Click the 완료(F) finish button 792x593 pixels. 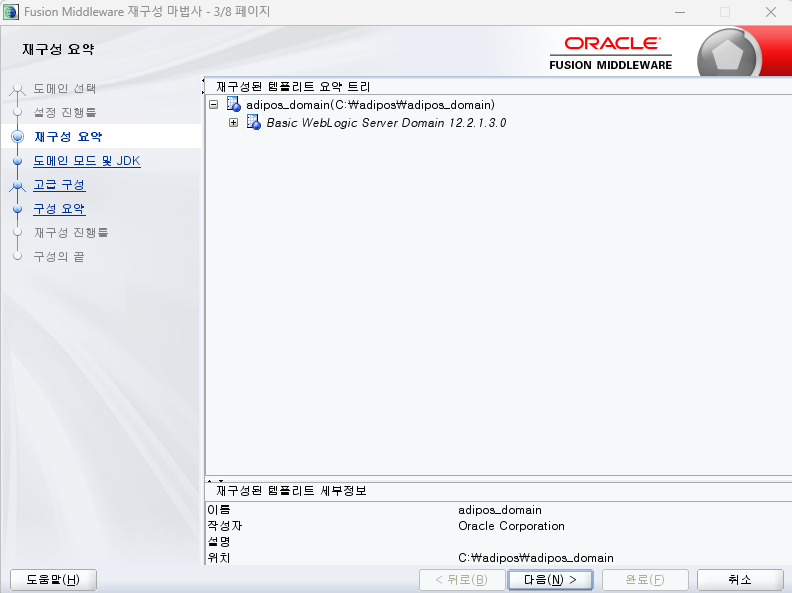[645, 579]
